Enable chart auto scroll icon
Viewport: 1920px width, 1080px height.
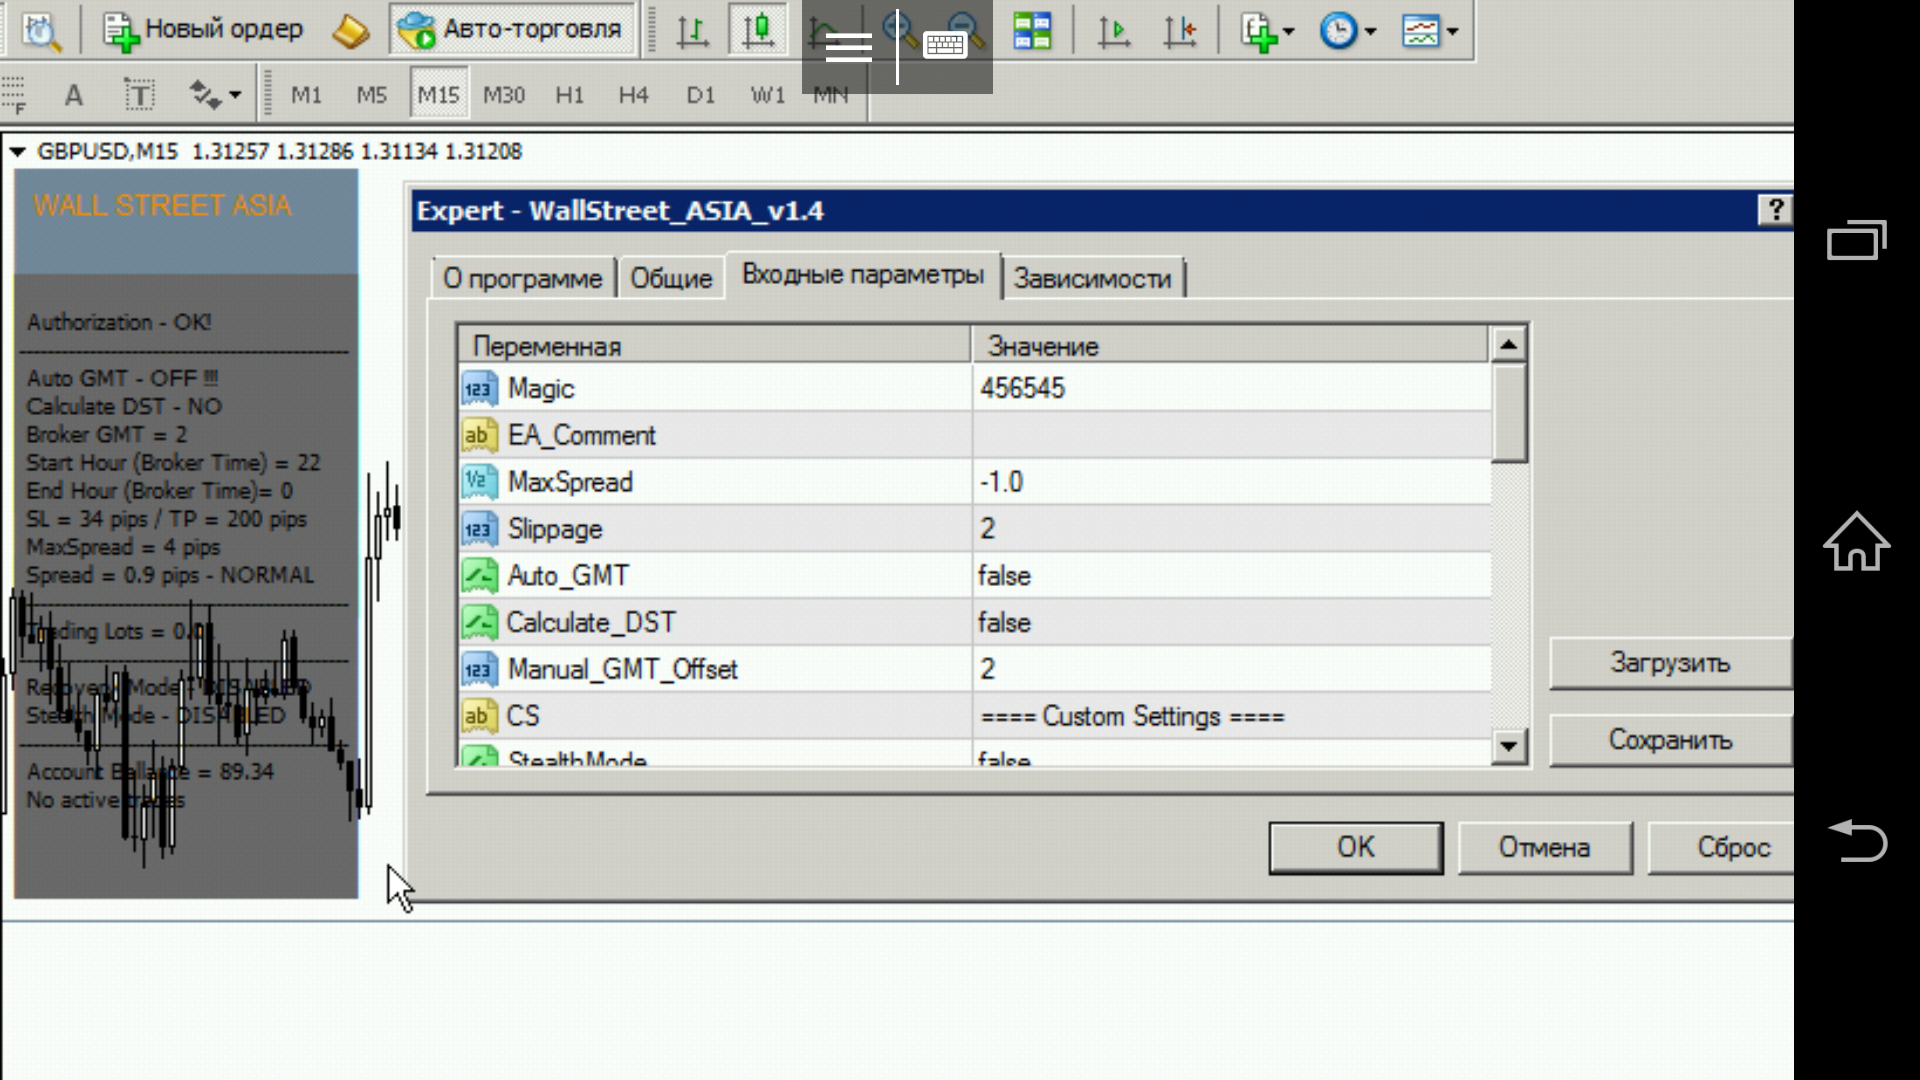click(x=1113, y=30)
